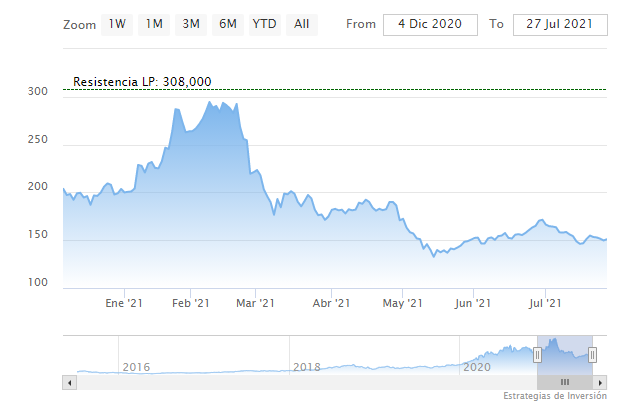This screenshot has height=410, width=618.
Task: Click the To date field
Action: tap(559, 24)
